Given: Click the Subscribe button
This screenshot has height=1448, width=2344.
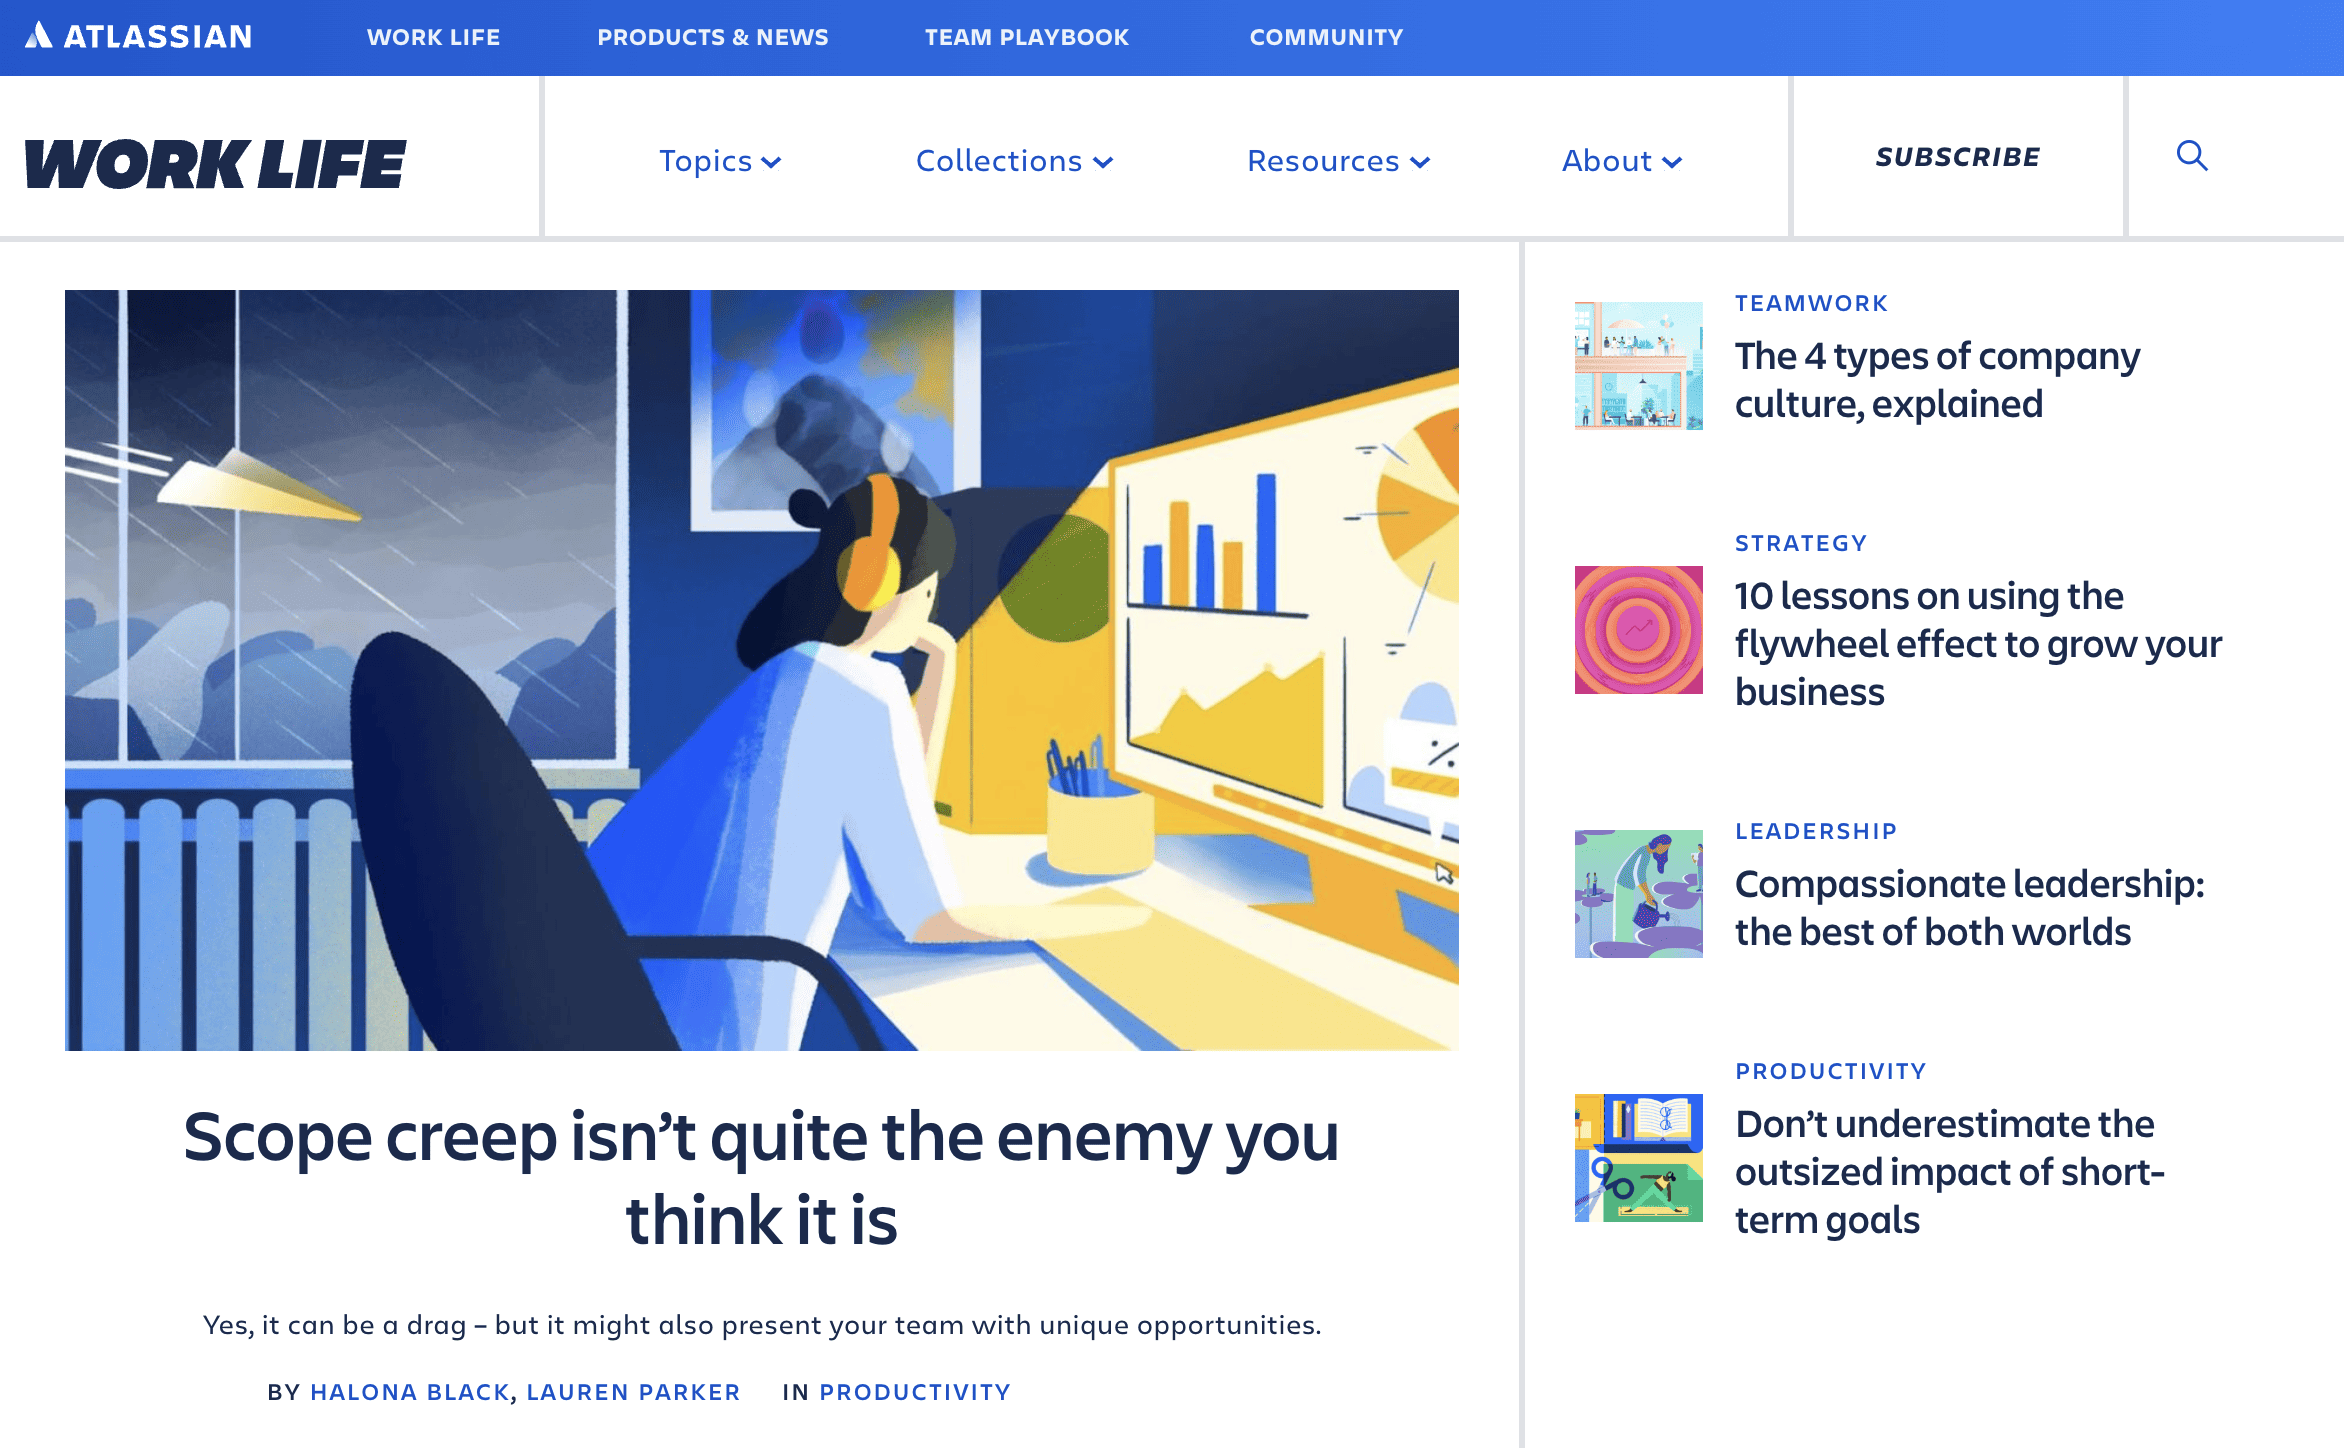Looking at the screenshot, I should (x=1957, y=157).
